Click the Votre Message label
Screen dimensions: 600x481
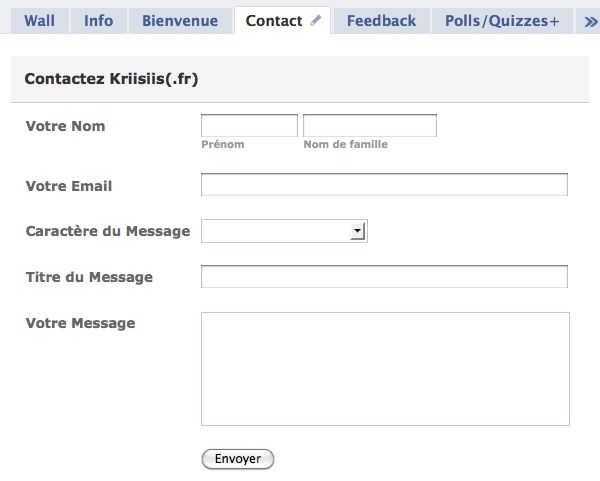click(x=80, y=323)
